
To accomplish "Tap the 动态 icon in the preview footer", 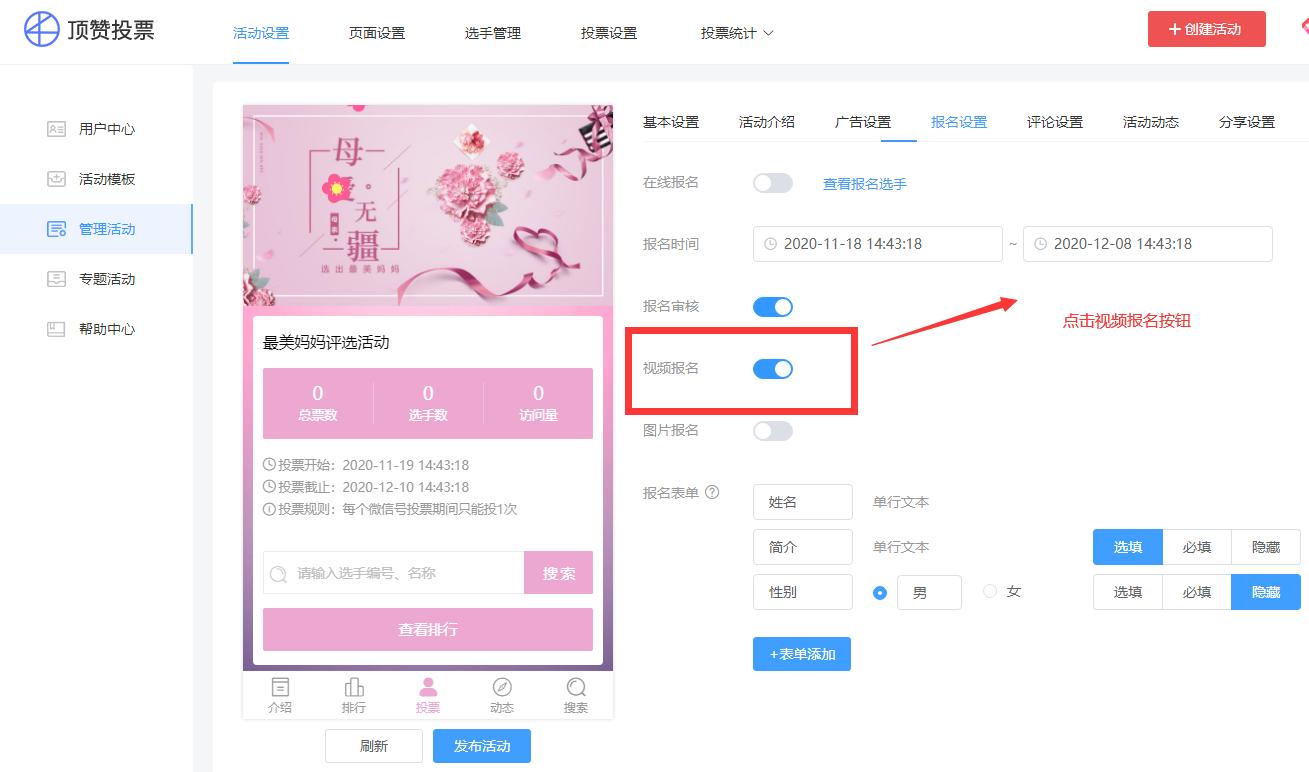I will (x=502, y=688).
